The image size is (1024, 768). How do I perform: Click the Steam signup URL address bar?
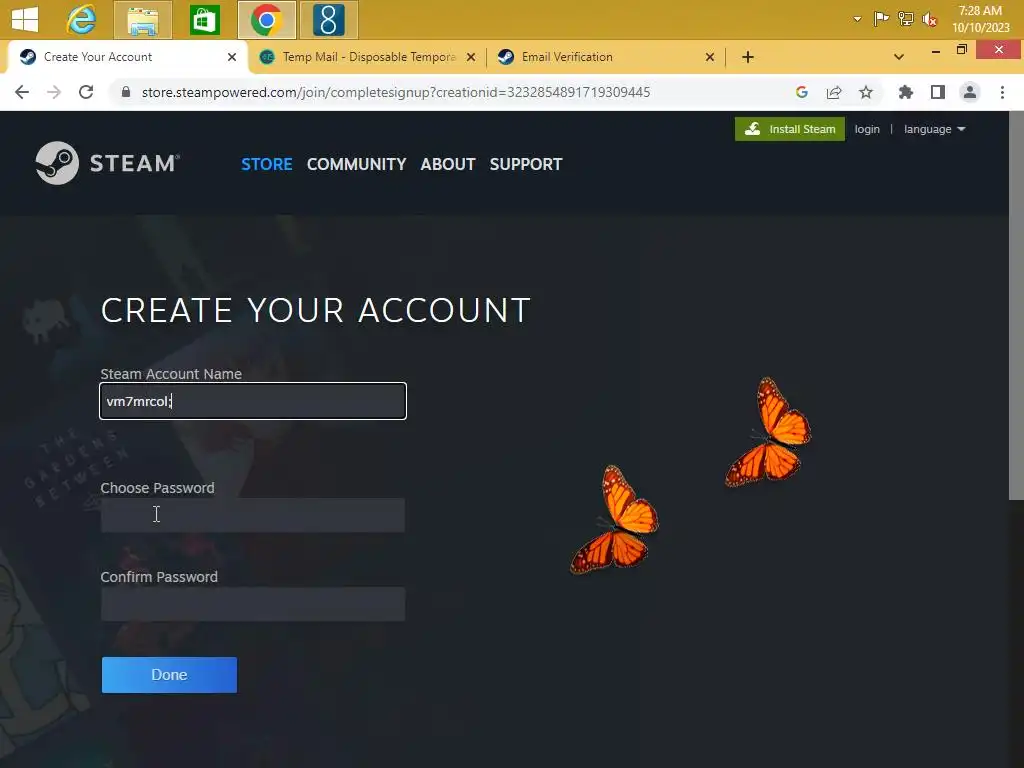coord(396,92)
